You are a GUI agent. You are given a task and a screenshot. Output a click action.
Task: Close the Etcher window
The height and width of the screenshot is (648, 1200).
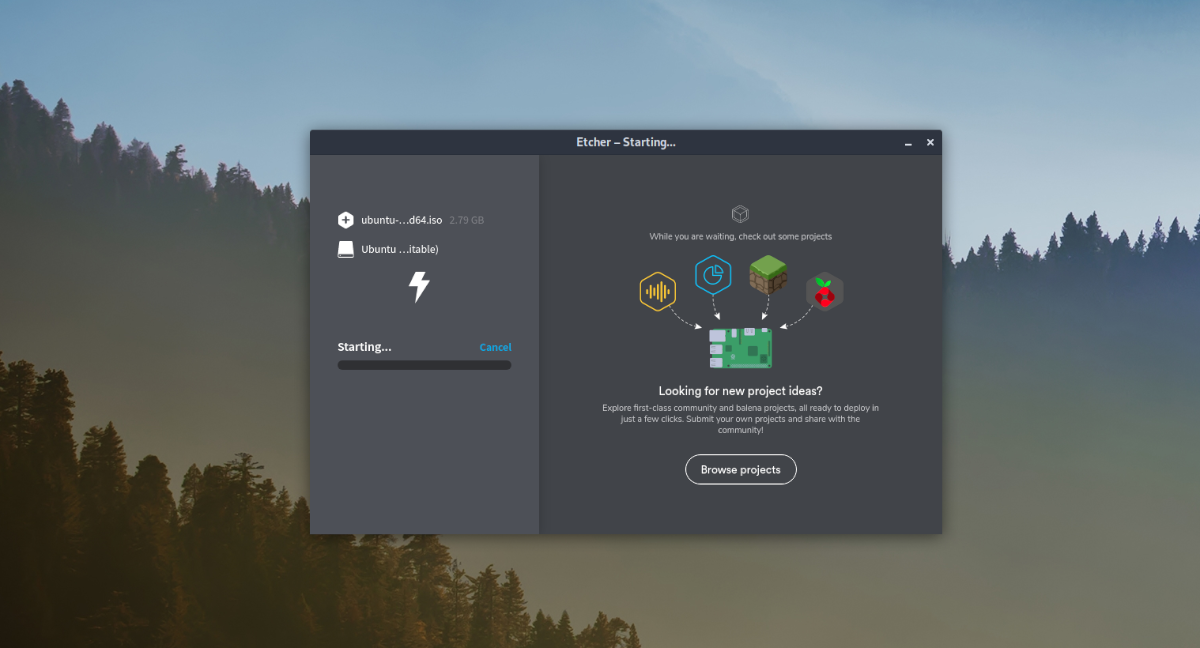(930, 143)
